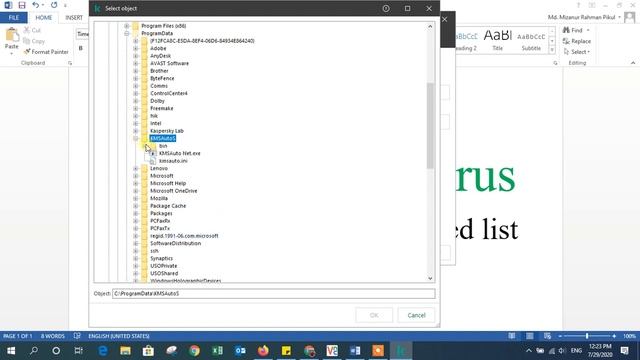Screen dimensions: 640x360
Task: Click the Word save icon
Action: (x=22, y=5)
